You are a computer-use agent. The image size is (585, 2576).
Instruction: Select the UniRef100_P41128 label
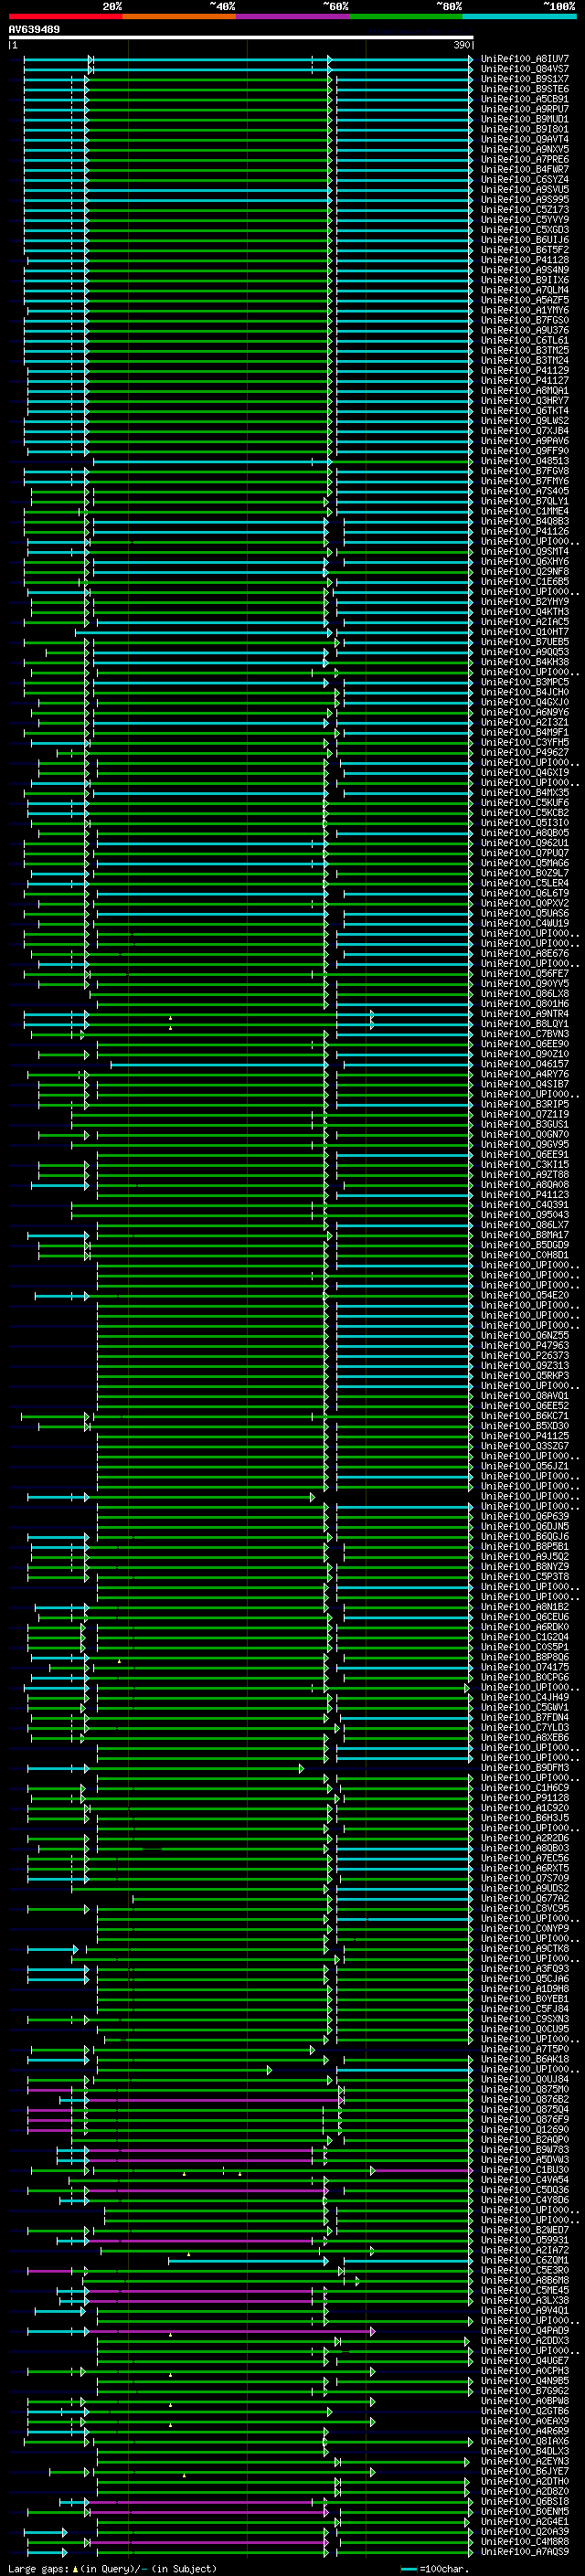pyautogui.click(x=525, y=260)
